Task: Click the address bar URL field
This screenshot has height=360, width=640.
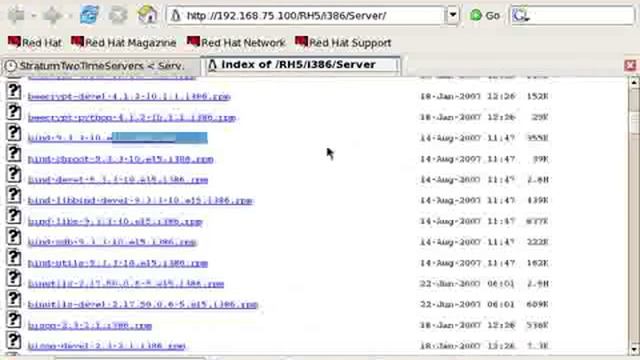Action: point(306,16)
